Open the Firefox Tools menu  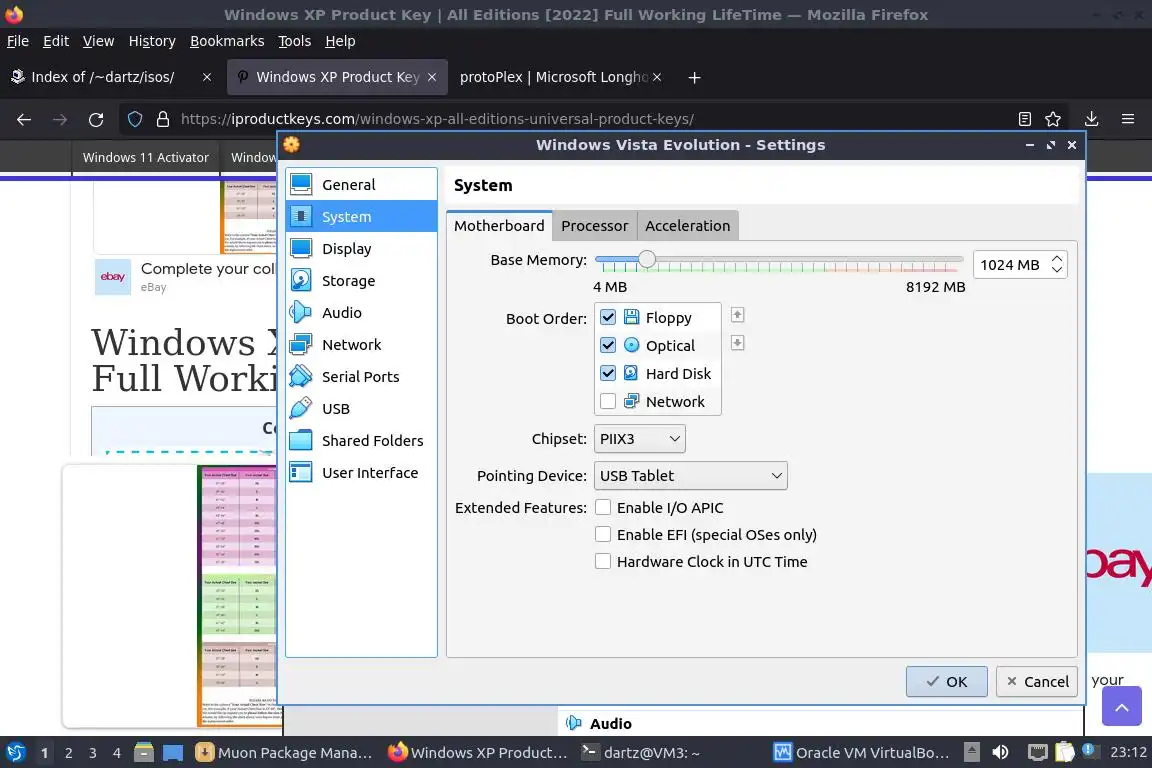tap(295, 41)
